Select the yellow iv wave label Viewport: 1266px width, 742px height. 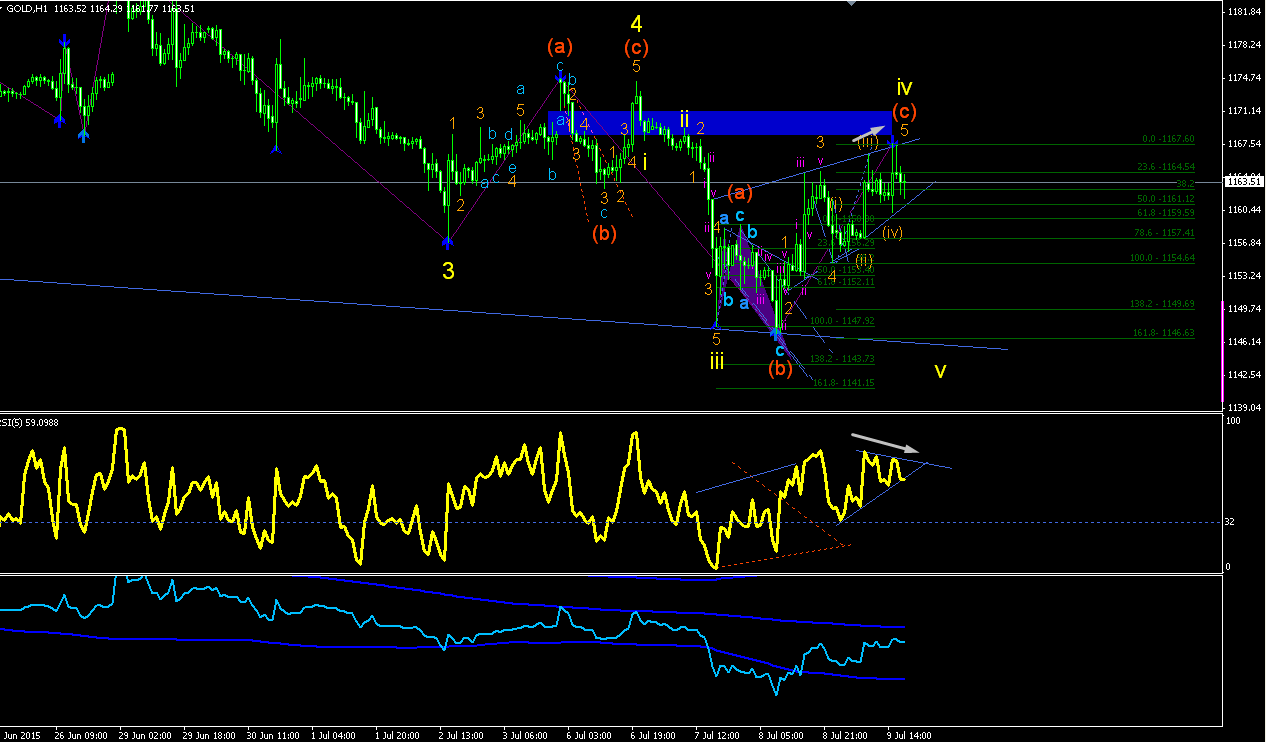pos(904,87)
